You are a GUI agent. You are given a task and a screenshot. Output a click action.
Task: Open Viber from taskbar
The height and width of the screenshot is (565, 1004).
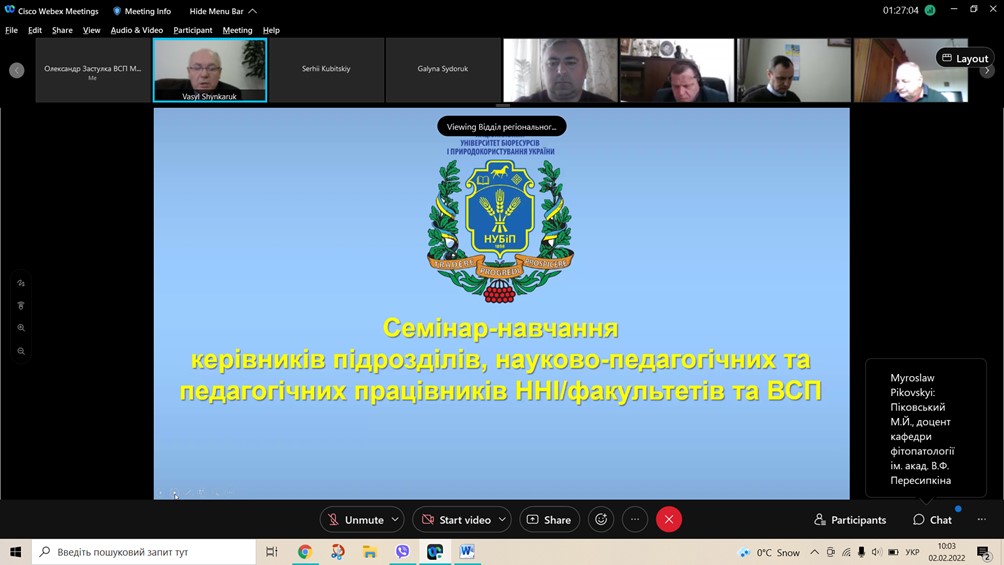pyautogui.click(x=402, y=552)
